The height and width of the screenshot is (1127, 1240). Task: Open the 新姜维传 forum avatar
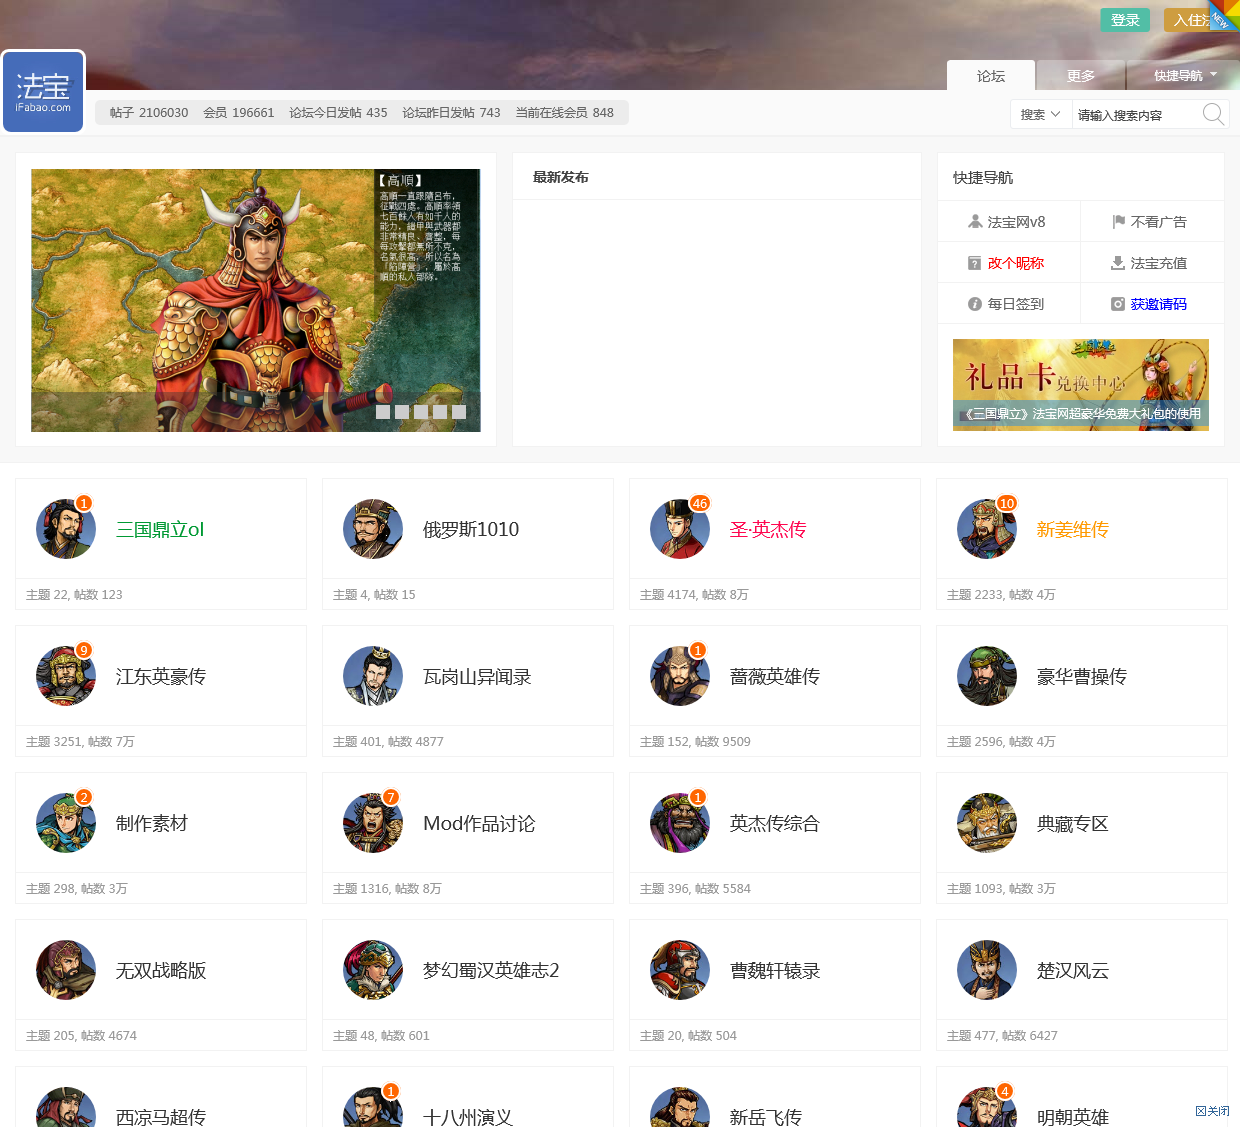(x=987, y=529)
